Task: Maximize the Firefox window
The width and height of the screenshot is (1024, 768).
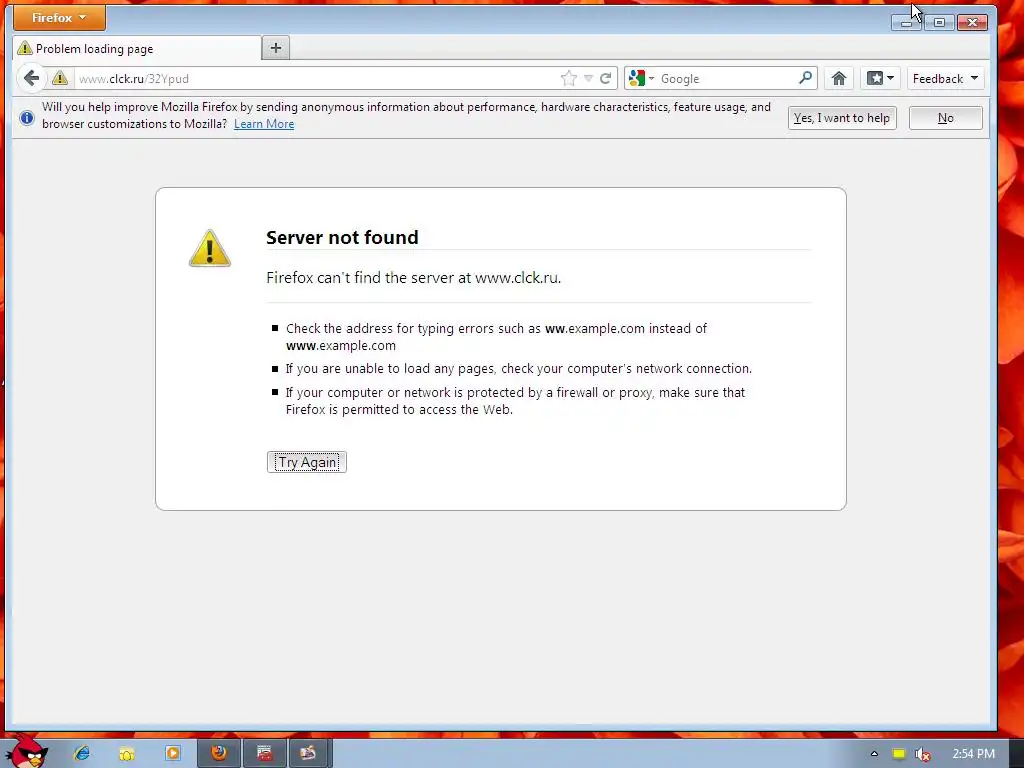Action: coord(939,23)
